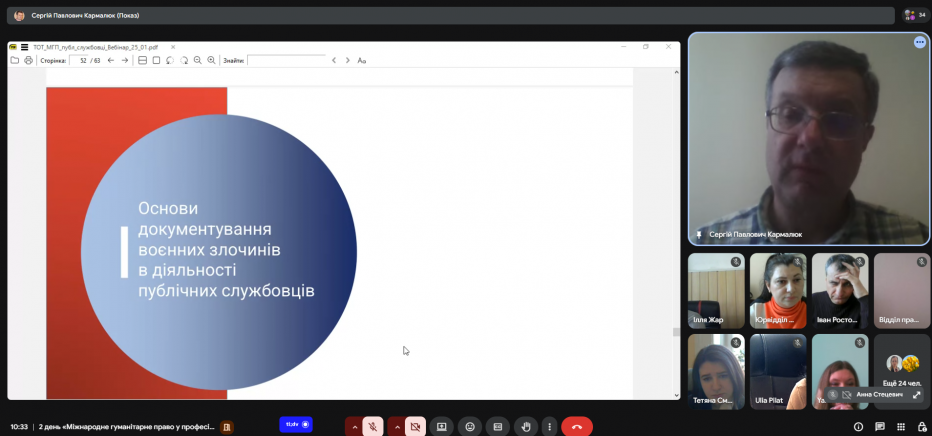
Task: Click the PDF viewer hamburger menu
Action: click(x=24, y=47)
